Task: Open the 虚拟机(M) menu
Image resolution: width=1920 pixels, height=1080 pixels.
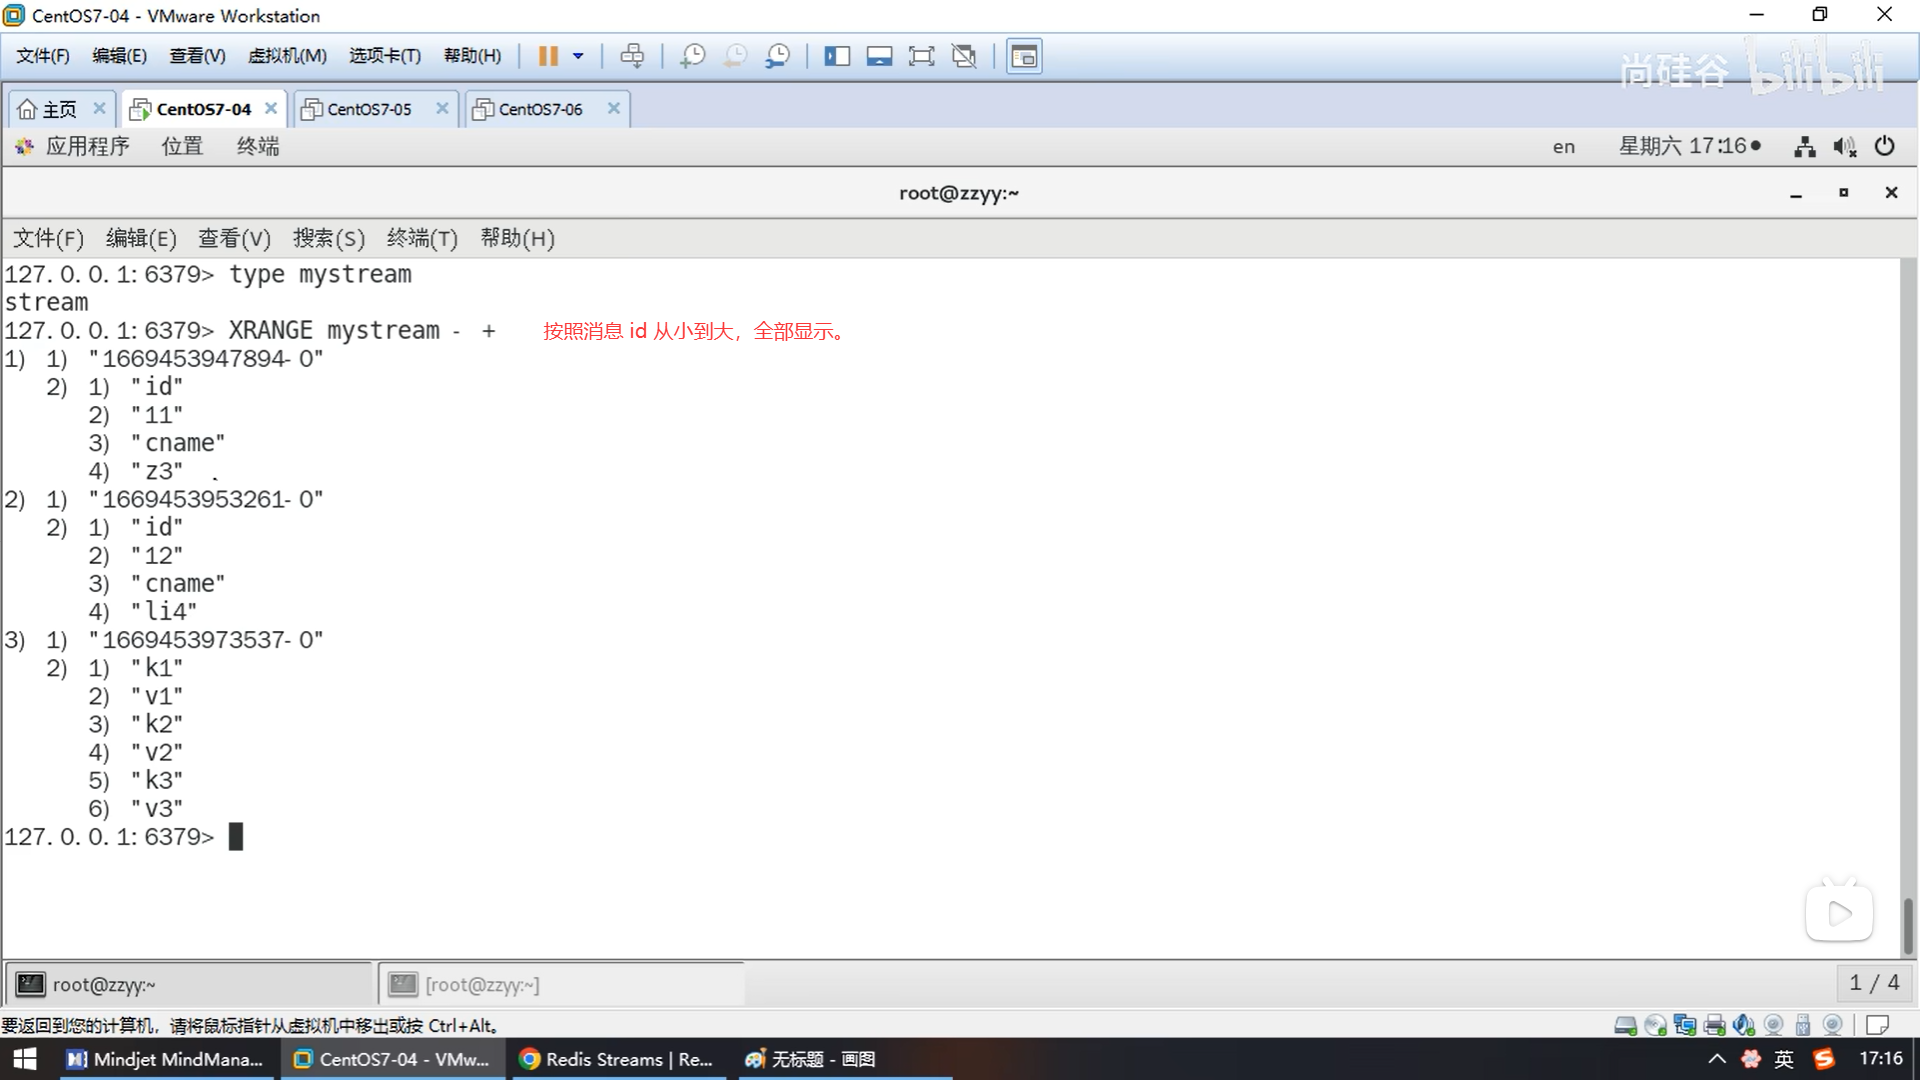Action: click(x=287, y=56)
